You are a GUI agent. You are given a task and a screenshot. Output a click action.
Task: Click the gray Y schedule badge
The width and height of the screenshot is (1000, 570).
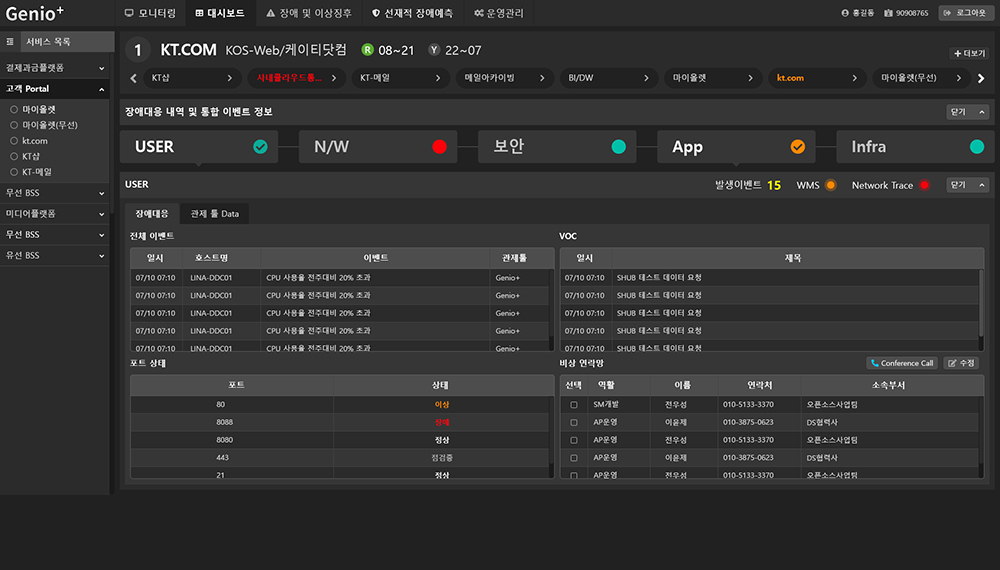[x=434, y=50]
